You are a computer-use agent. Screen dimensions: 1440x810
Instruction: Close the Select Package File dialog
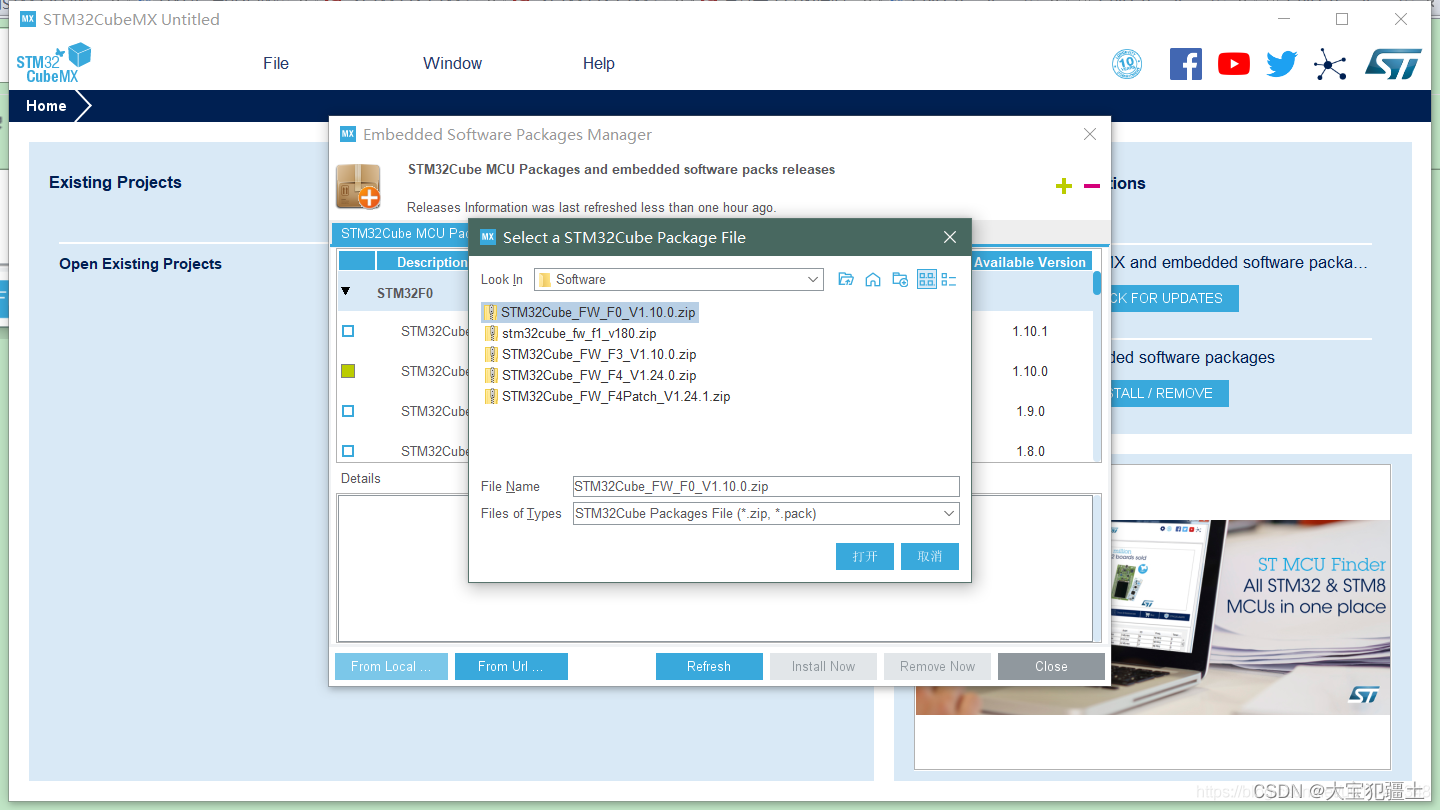[x=950, y=237]
